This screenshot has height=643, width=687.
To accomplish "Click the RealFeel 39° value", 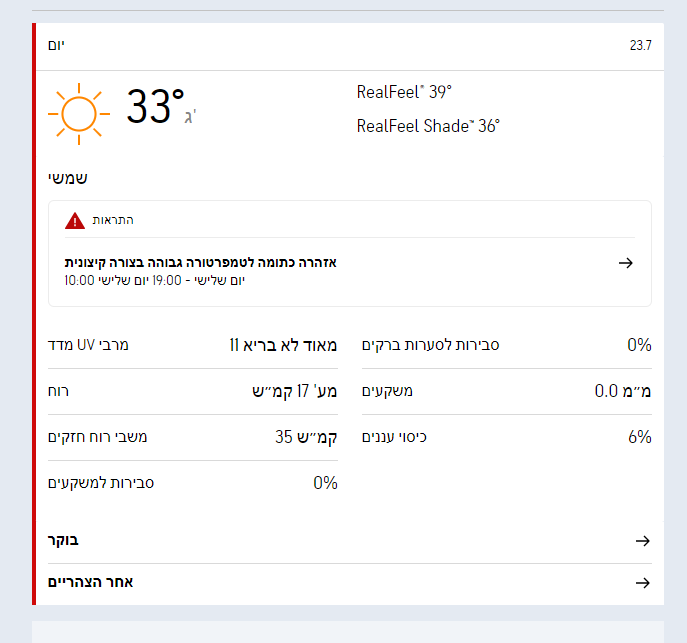I will tap(404, 92).
